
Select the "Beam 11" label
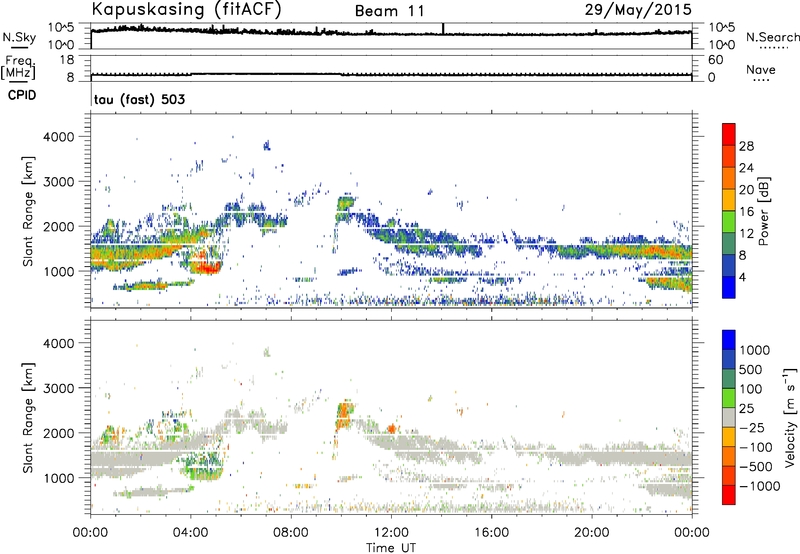click(x=390, y=11)
